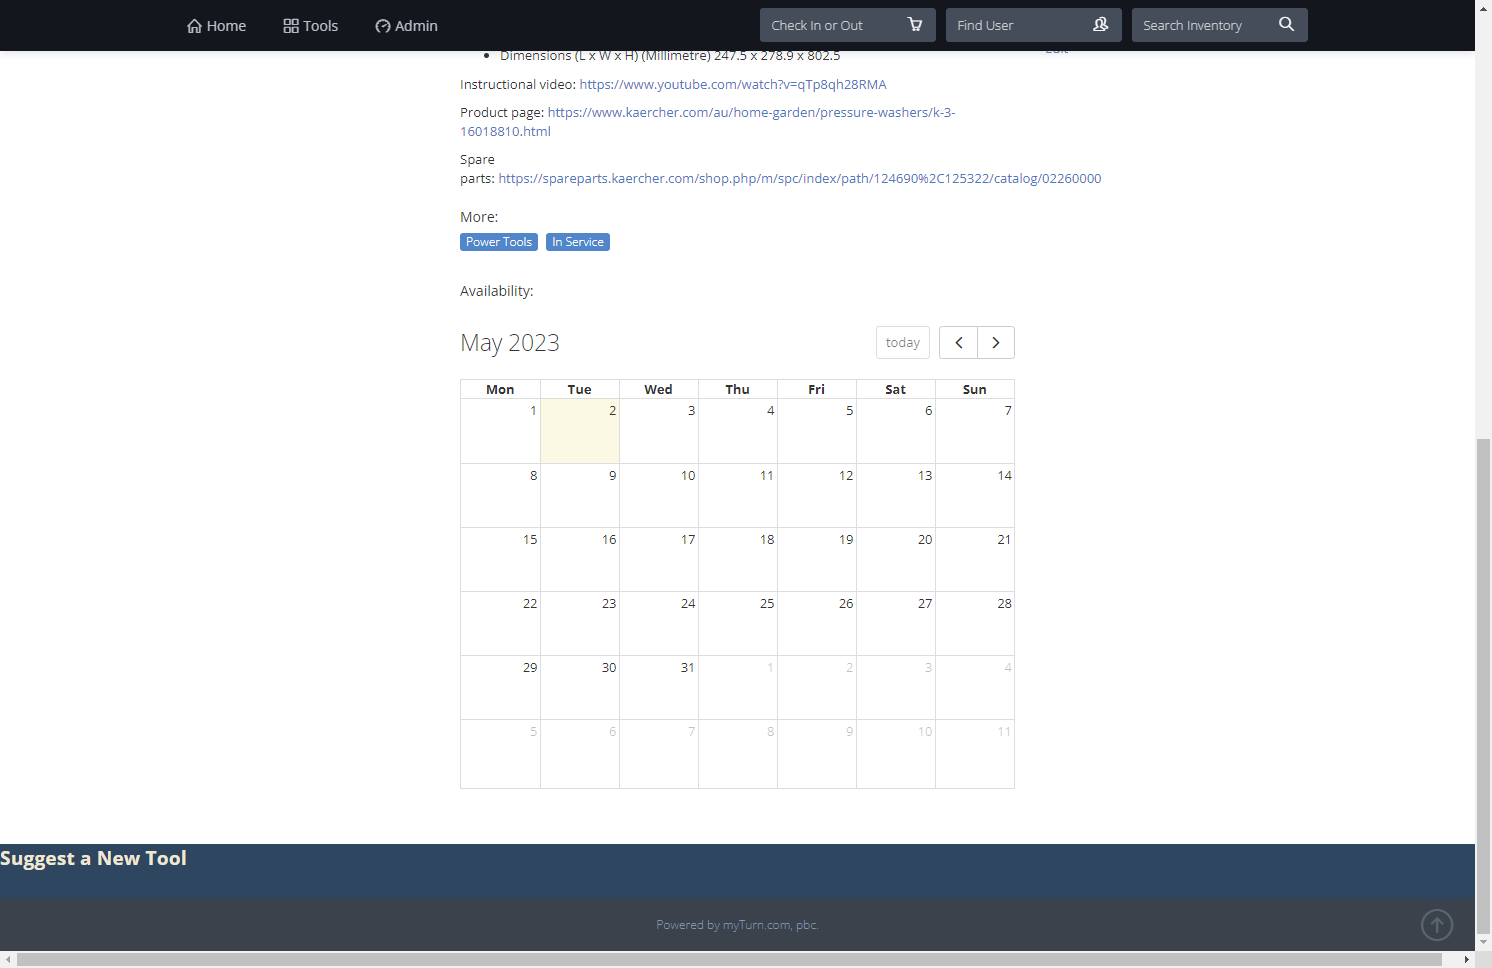This screenshot has width=1492, height=968.
Task: Open the Tools menu
Action: tap(311, 26)
